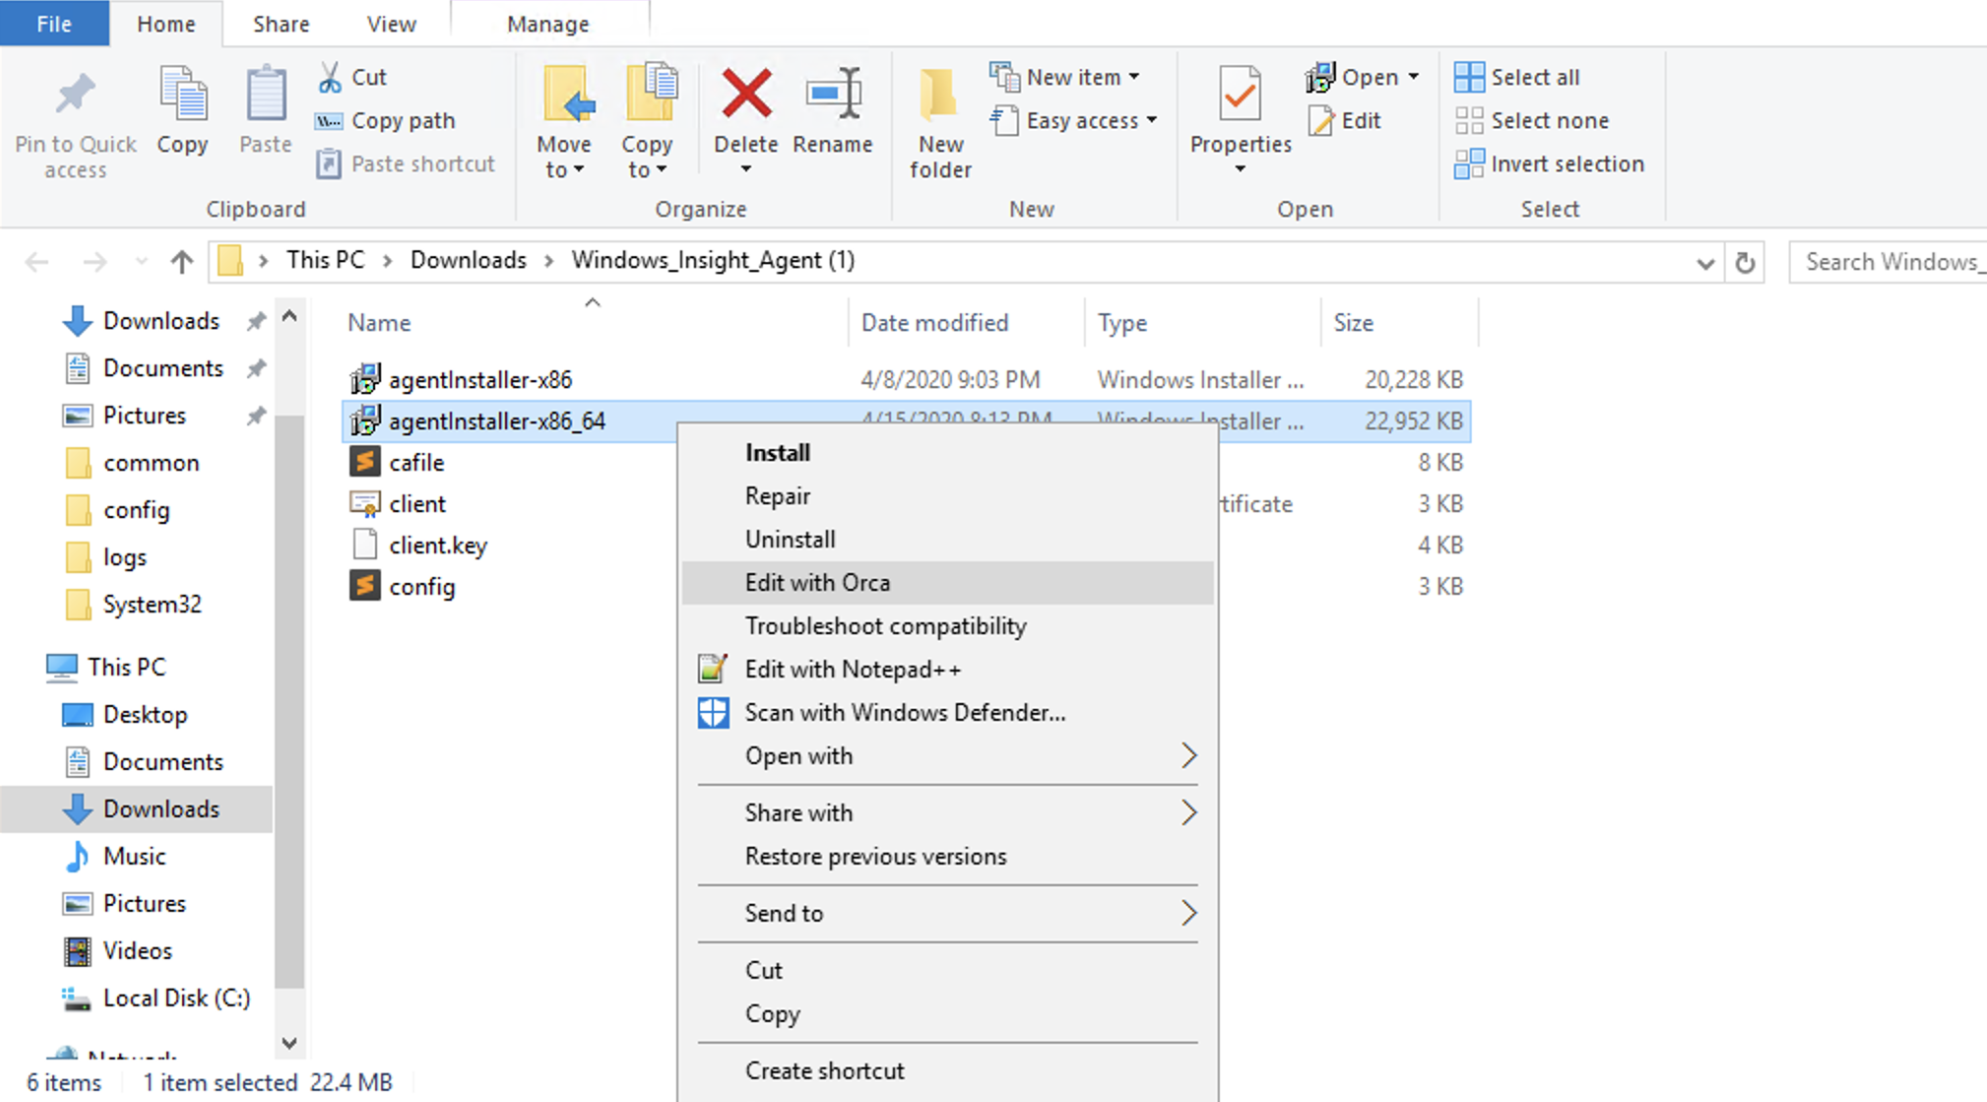Click the refresh button beside address bar
Image resolution: width=1987 pixels, height=1102 pixels.
click(1745, 262)
